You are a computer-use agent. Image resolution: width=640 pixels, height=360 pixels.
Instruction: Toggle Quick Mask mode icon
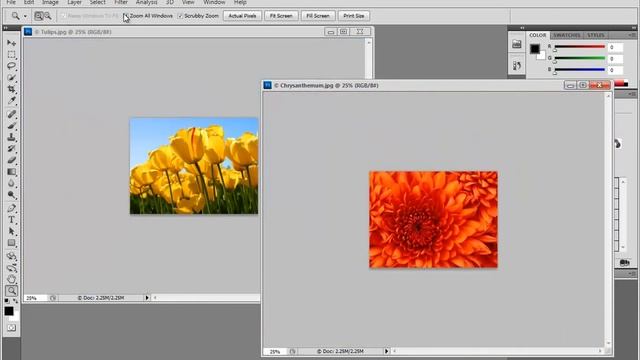[x=11, y=328]
